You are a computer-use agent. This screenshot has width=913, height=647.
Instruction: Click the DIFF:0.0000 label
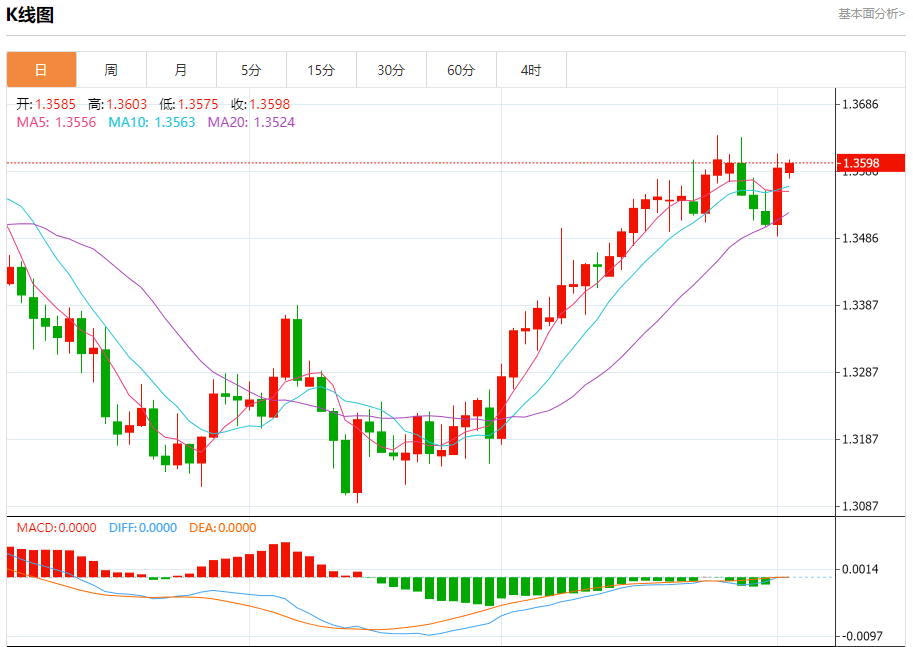(143, 528)
